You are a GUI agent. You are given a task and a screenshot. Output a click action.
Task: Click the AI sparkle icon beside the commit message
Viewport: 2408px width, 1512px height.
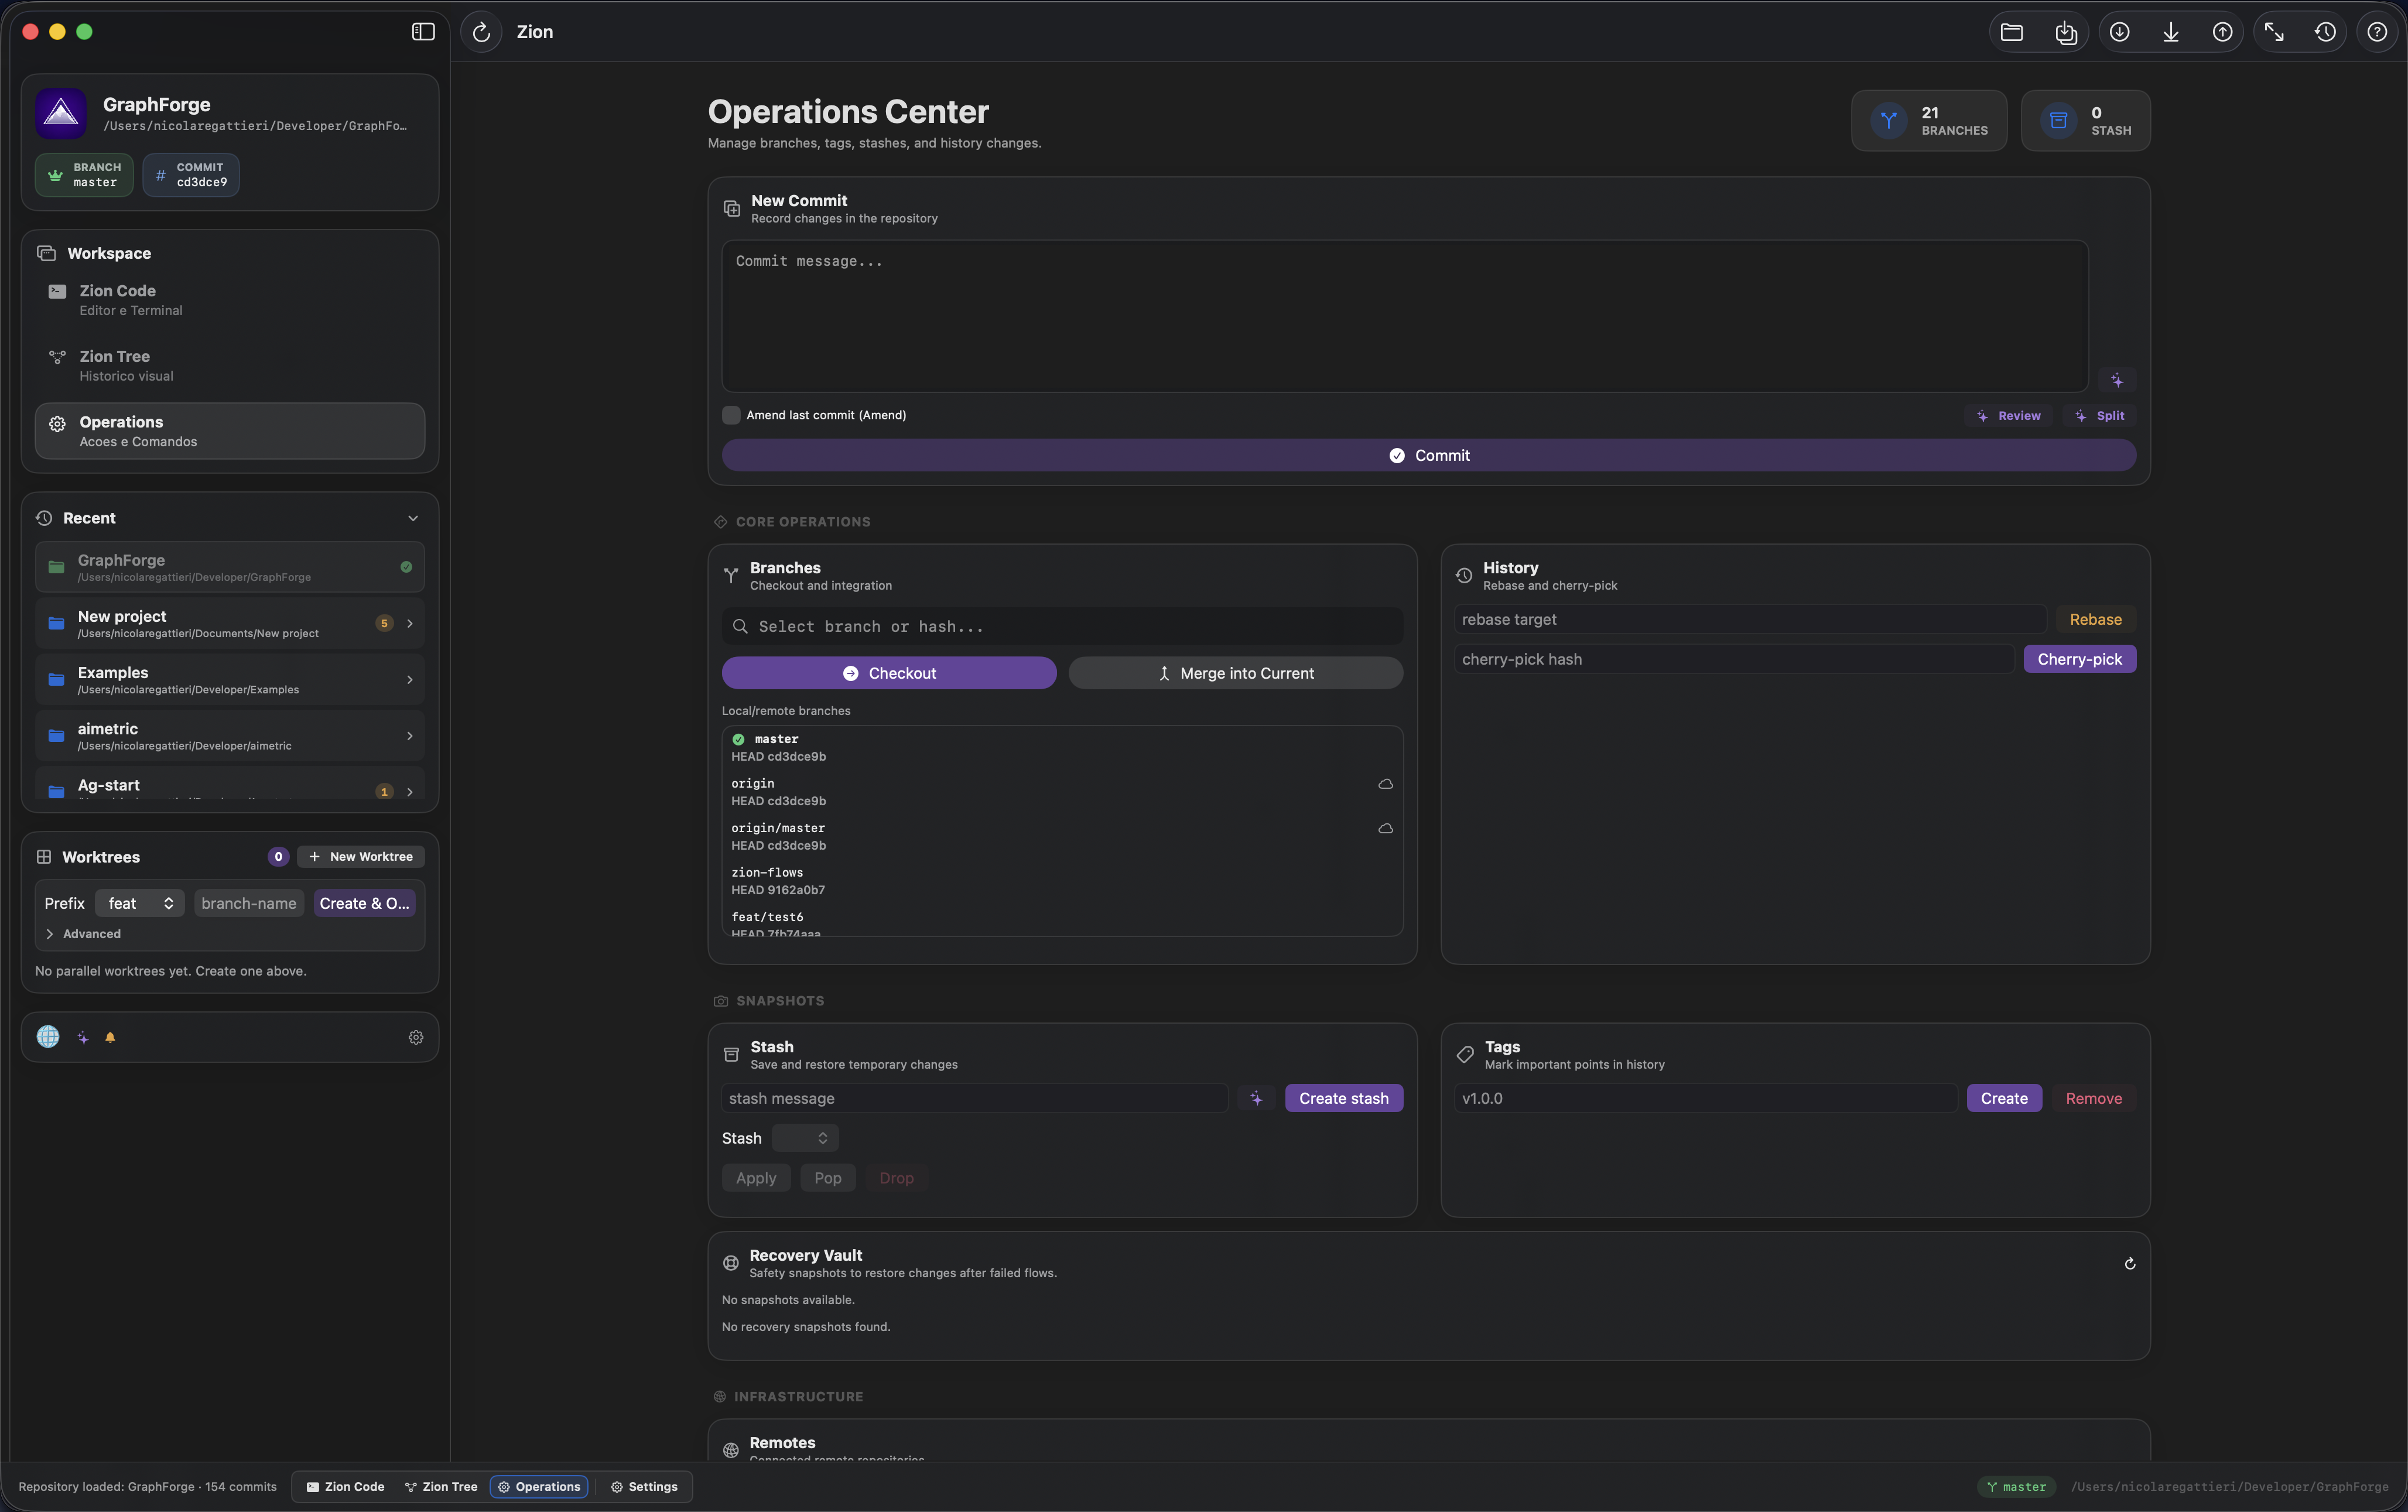point(2118,380)
